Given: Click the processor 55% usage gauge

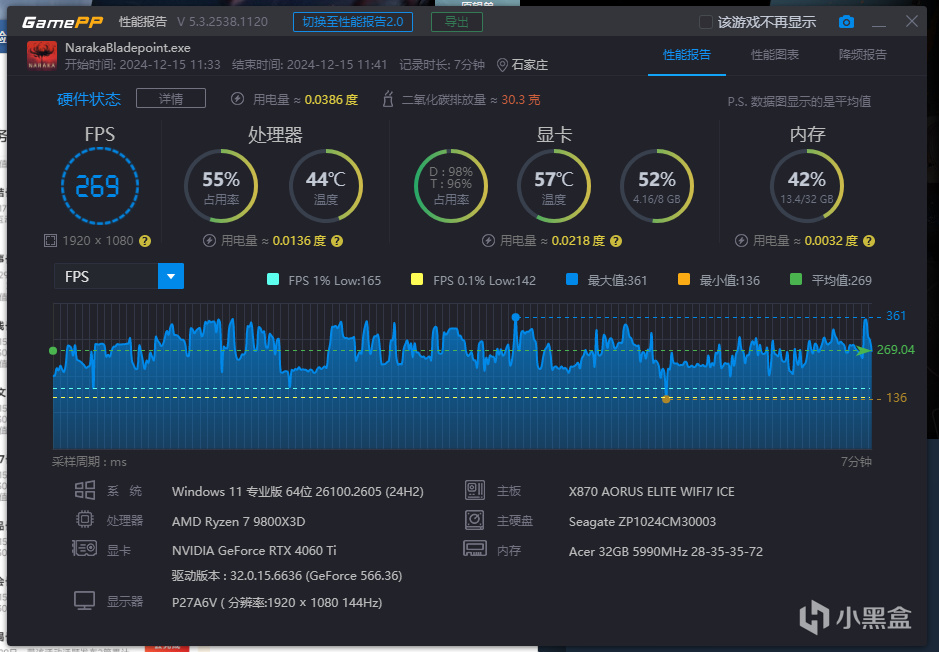Looking at the screenshot, I should pos(221,186).
